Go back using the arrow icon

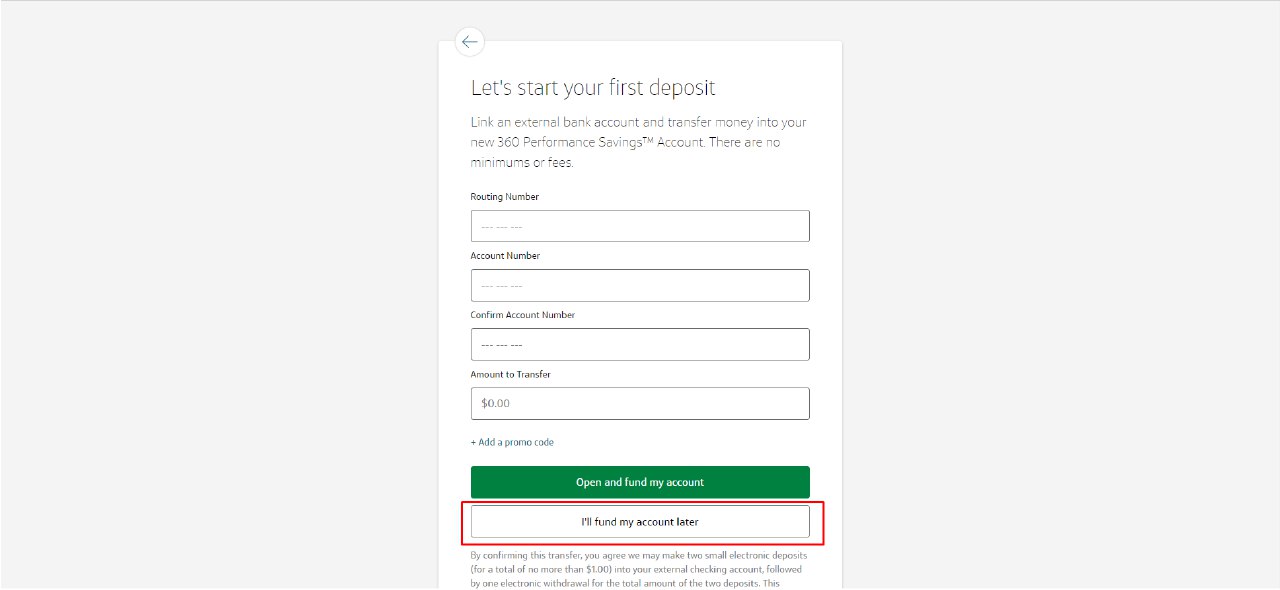(469, 42)
